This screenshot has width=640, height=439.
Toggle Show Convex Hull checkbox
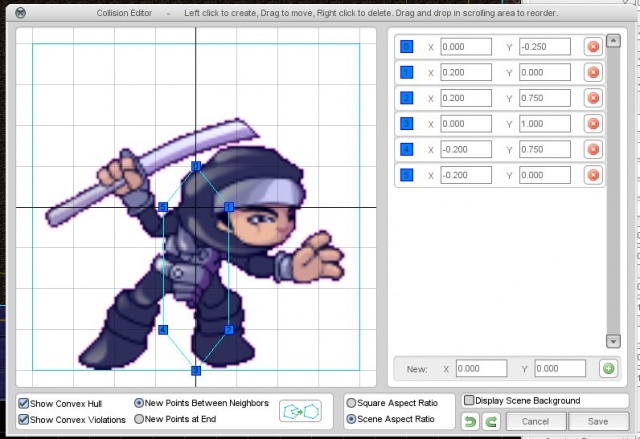pos(24,404)
